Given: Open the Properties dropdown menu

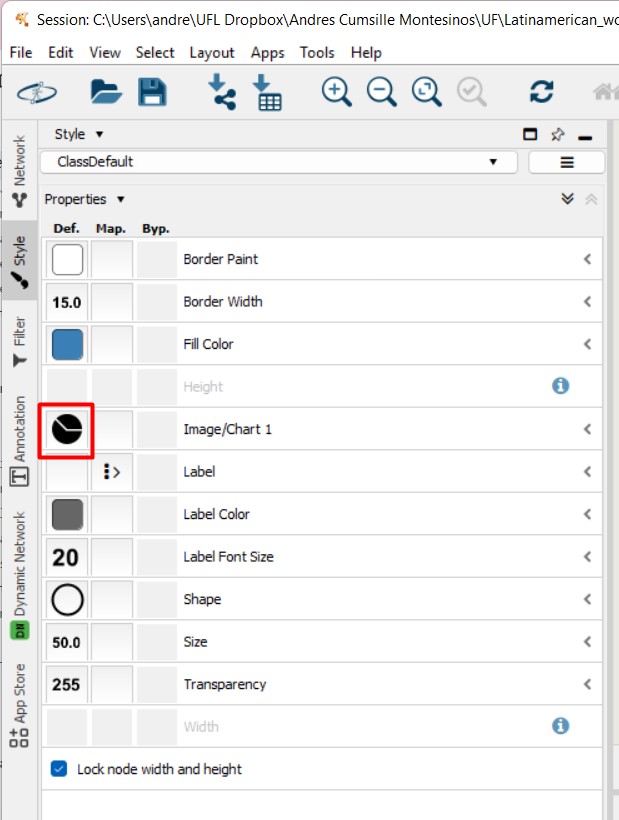Looking at the screenshot, I should coord(85,199).
